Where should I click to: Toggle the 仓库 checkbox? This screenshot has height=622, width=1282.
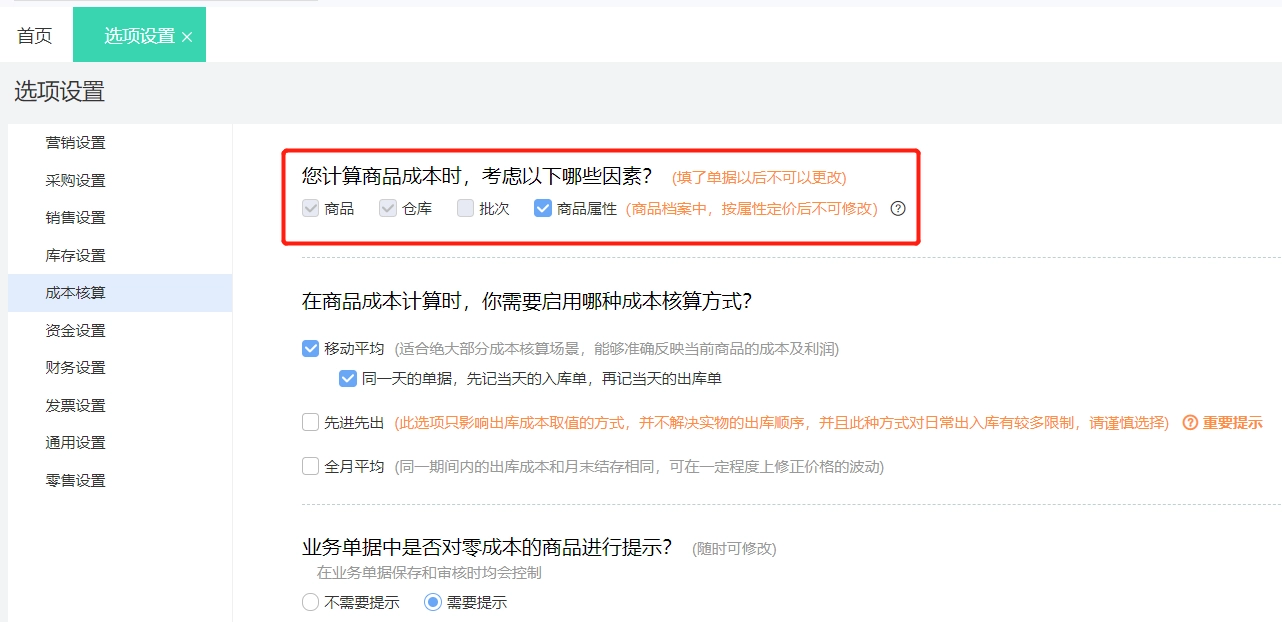(388, 209)
